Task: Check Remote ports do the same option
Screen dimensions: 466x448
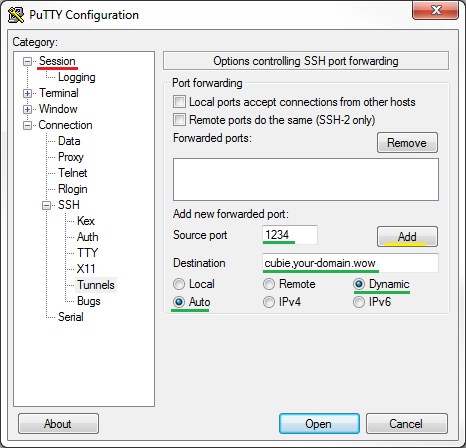Action: pos(179,120)
